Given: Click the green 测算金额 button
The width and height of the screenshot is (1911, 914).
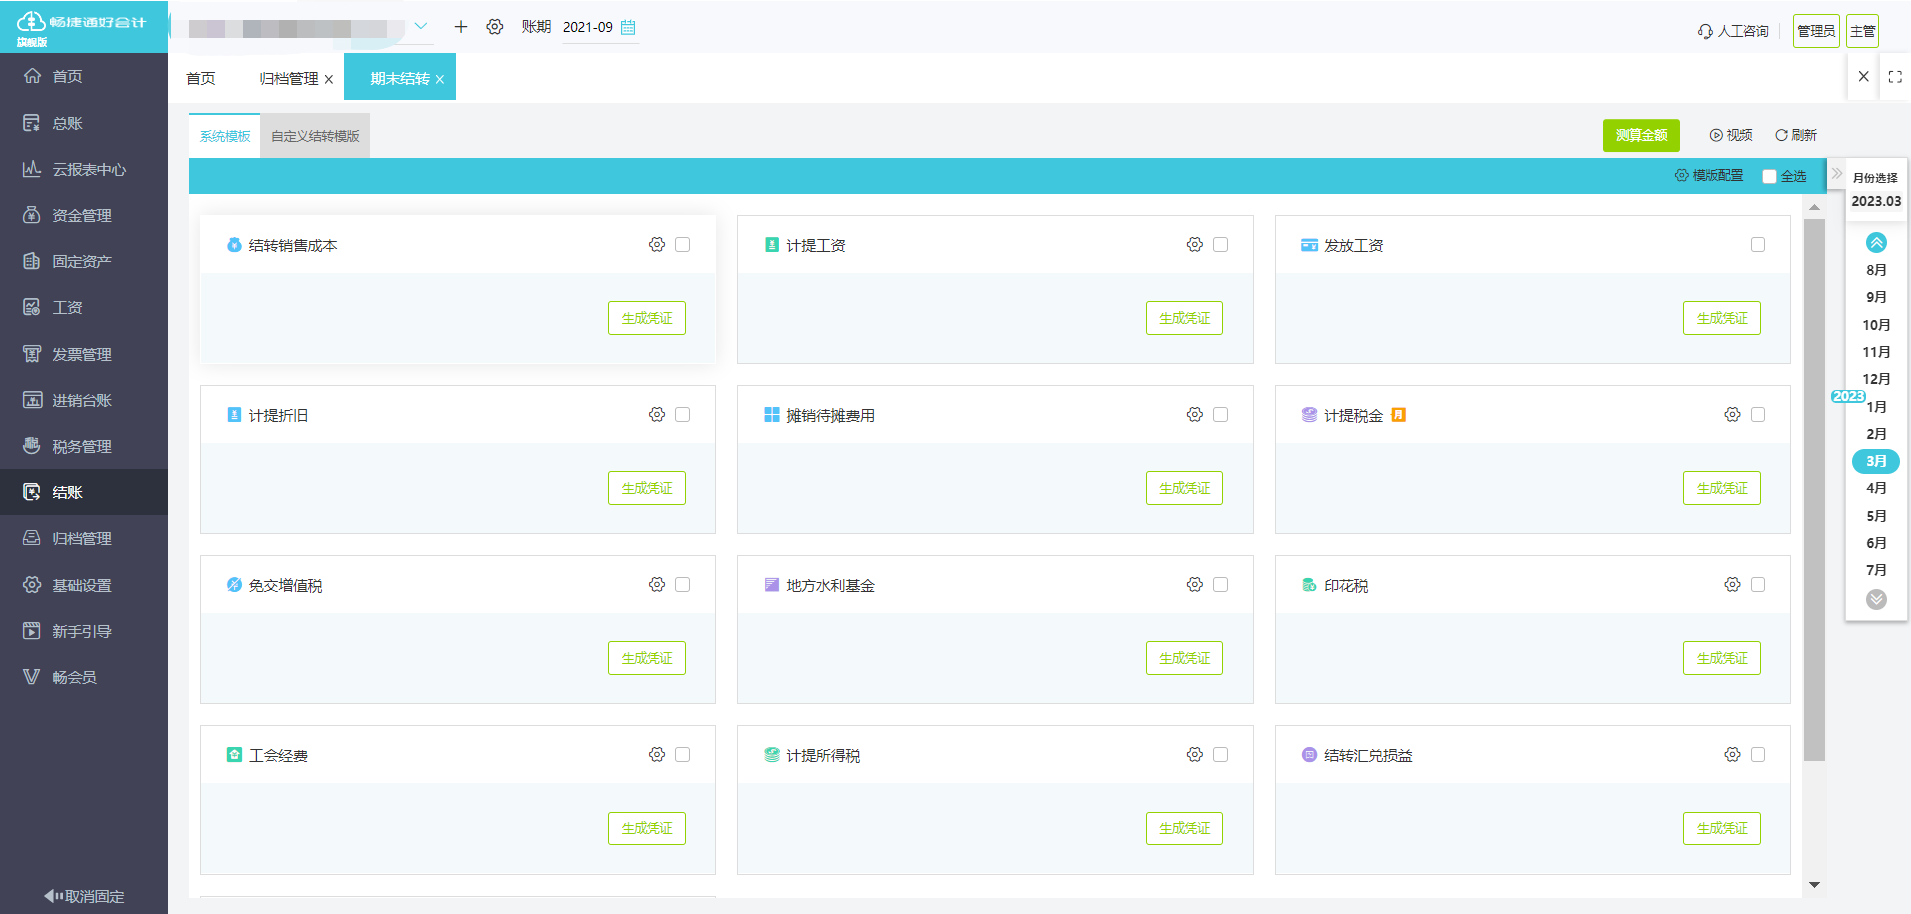Looking at the screenshot, I should pos(1641,135).
